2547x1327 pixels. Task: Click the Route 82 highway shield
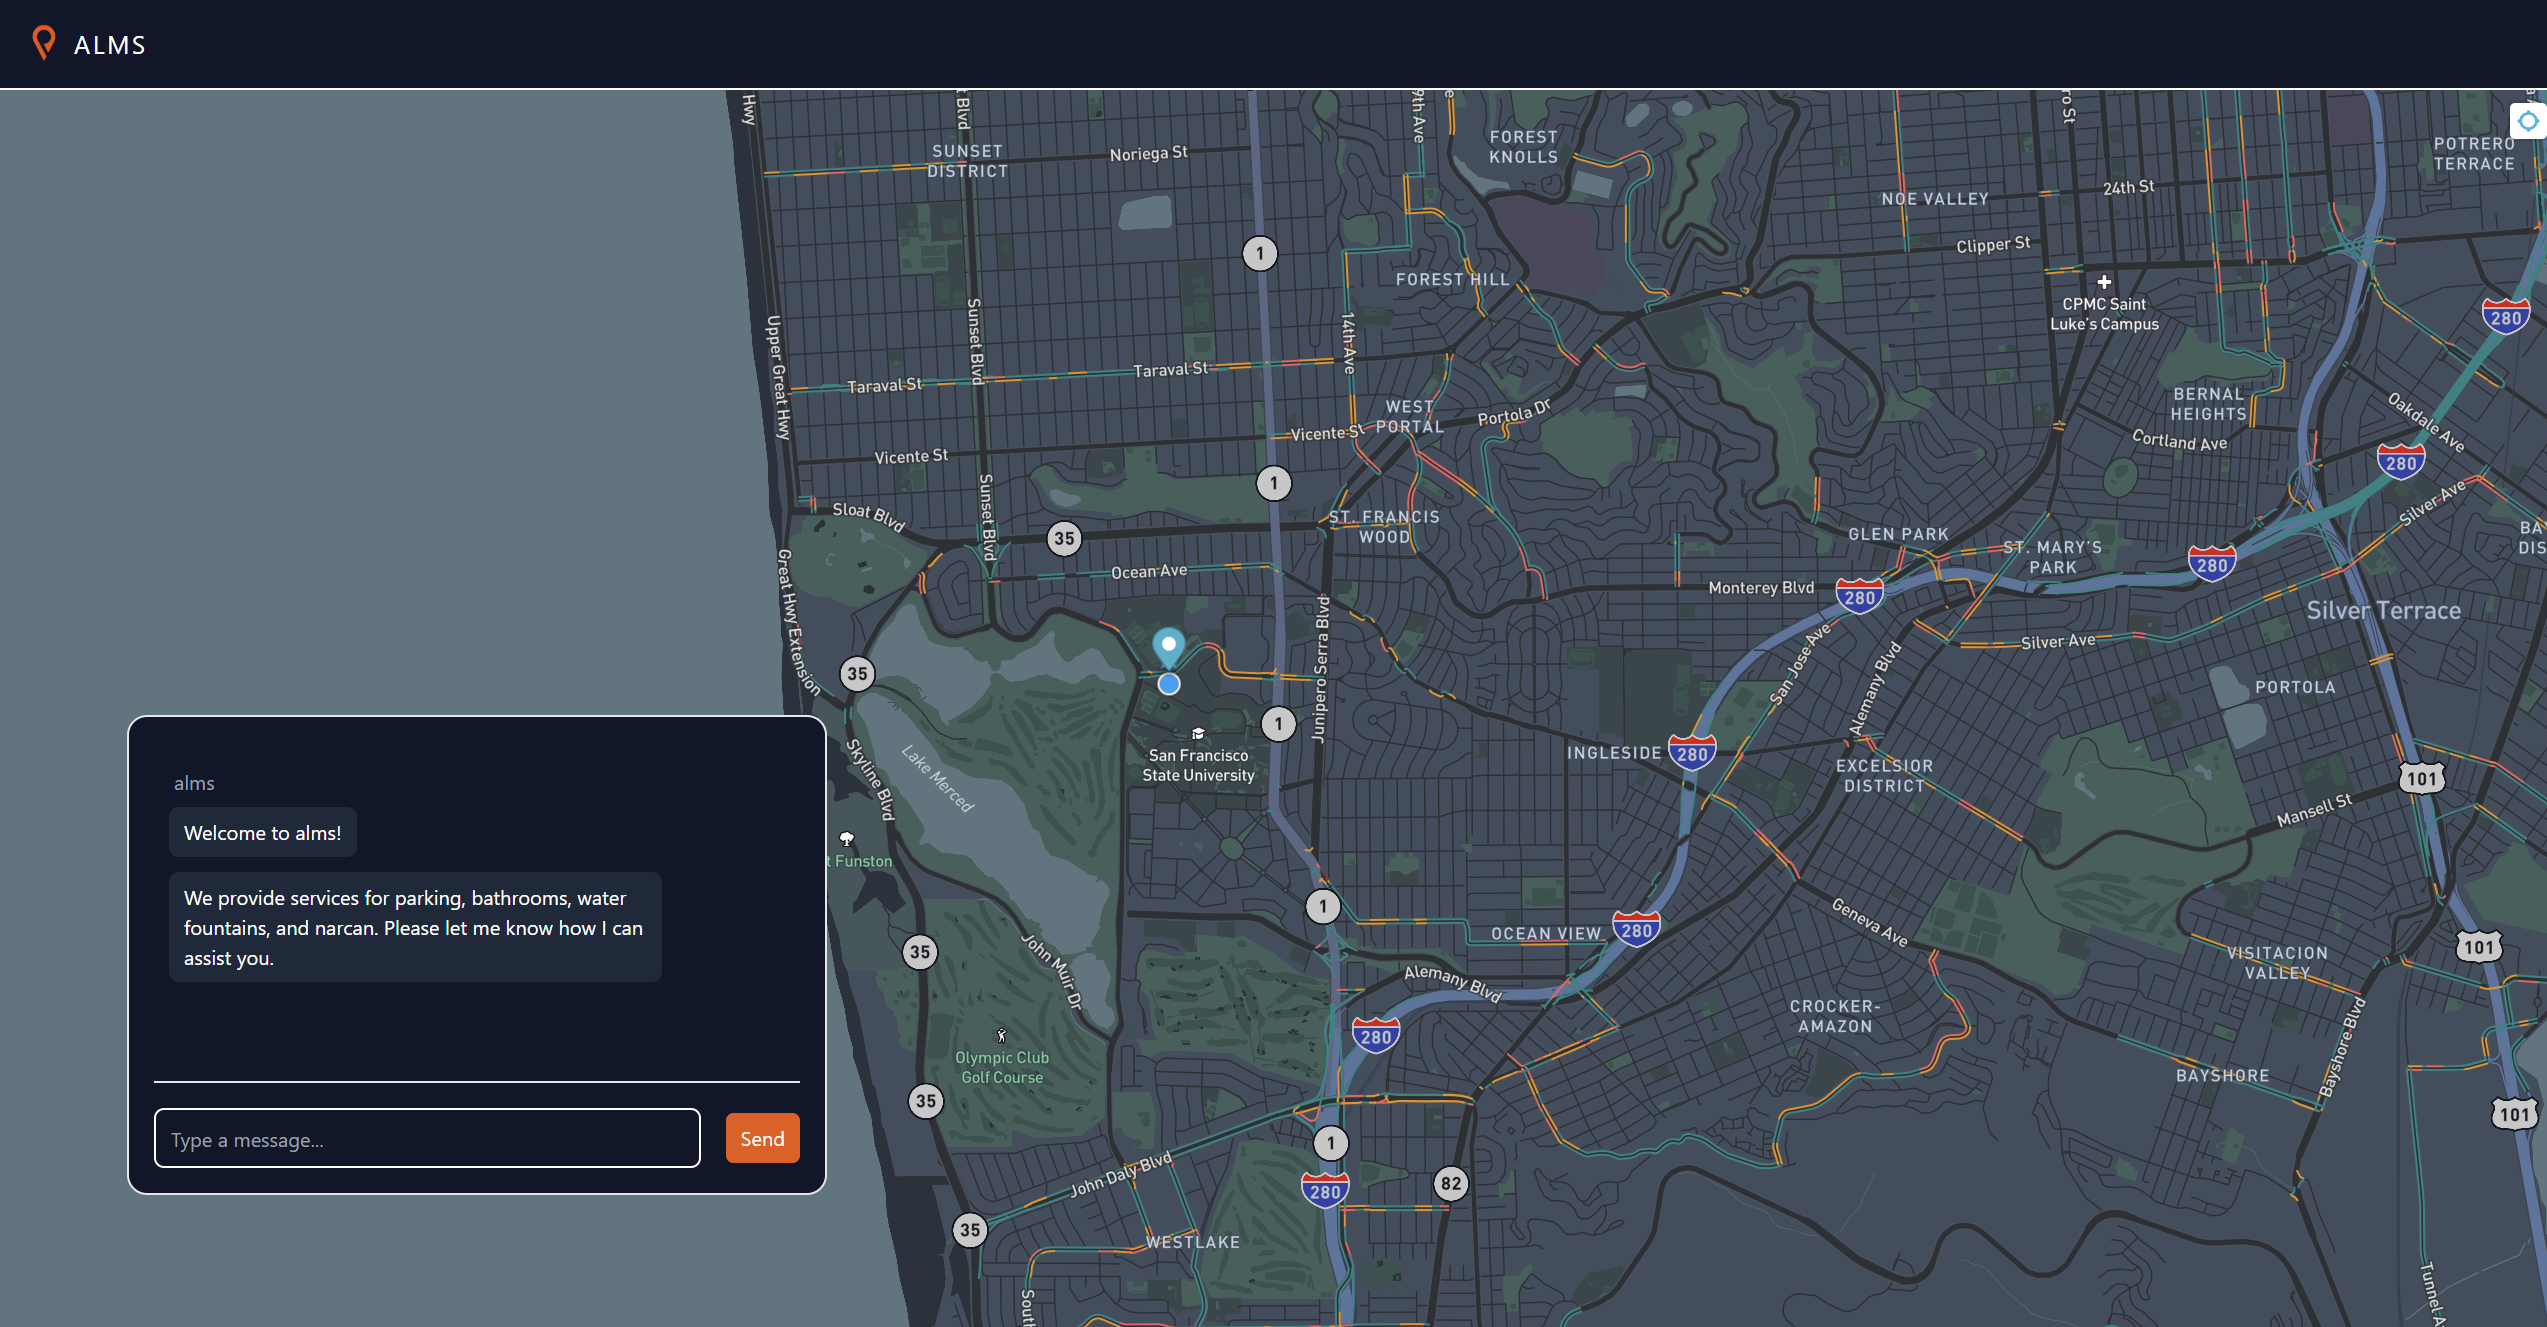(x=1450, y=1184)
